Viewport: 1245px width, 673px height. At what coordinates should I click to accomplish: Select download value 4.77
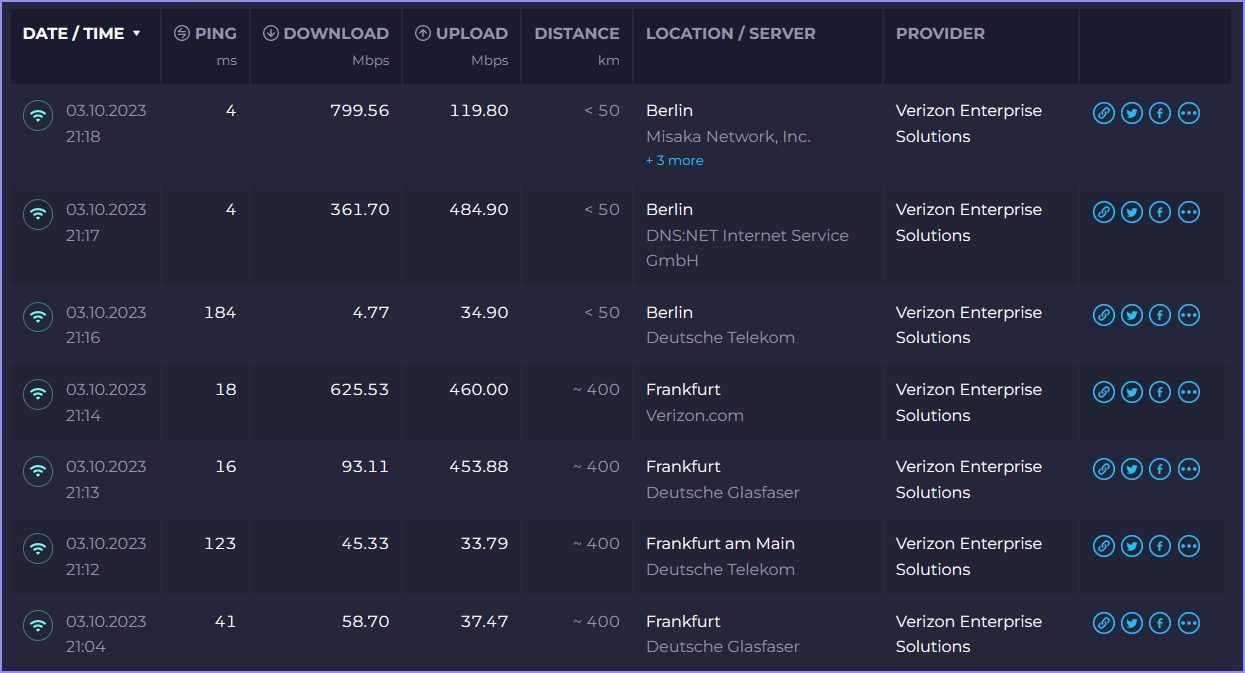[x=370, y=312]
